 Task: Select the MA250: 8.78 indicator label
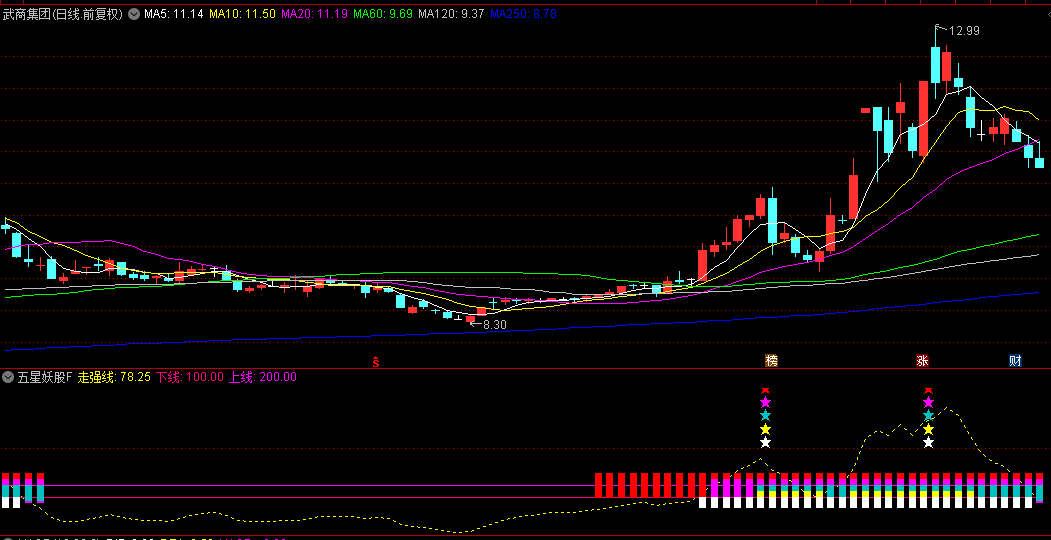click(523, 13)
